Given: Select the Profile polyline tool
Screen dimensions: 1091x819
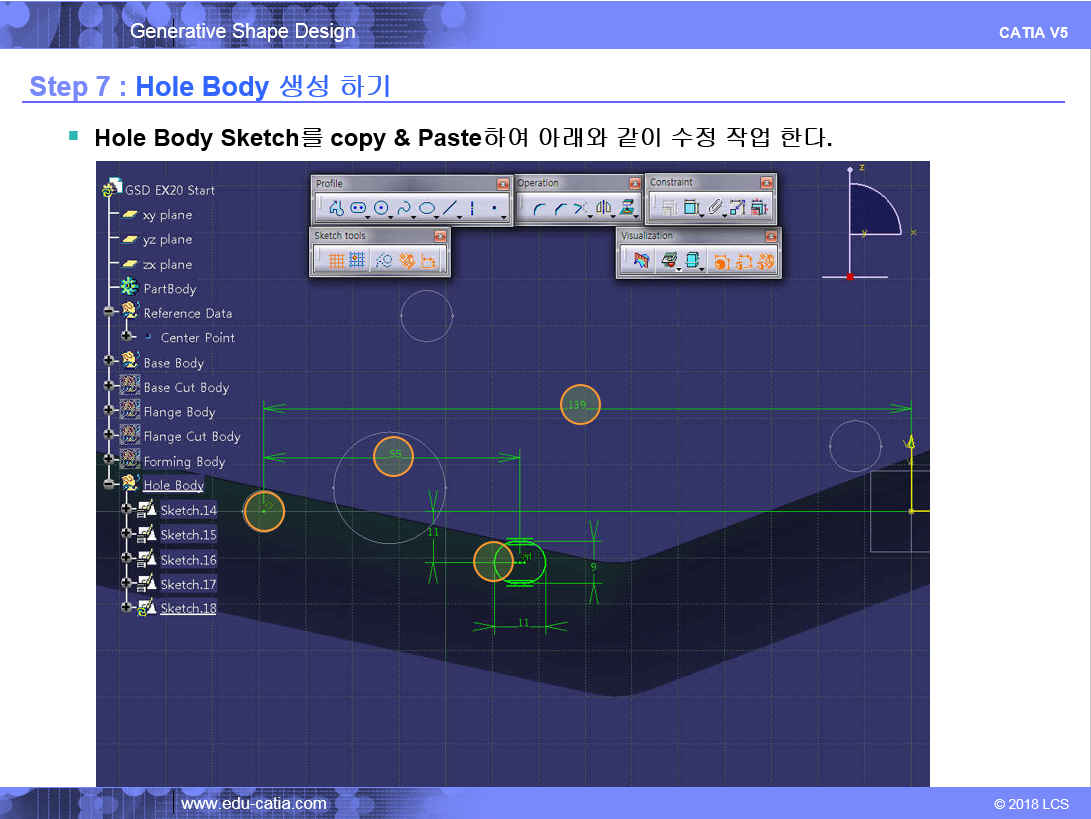Looking at the screenshot, I should 335,208.
